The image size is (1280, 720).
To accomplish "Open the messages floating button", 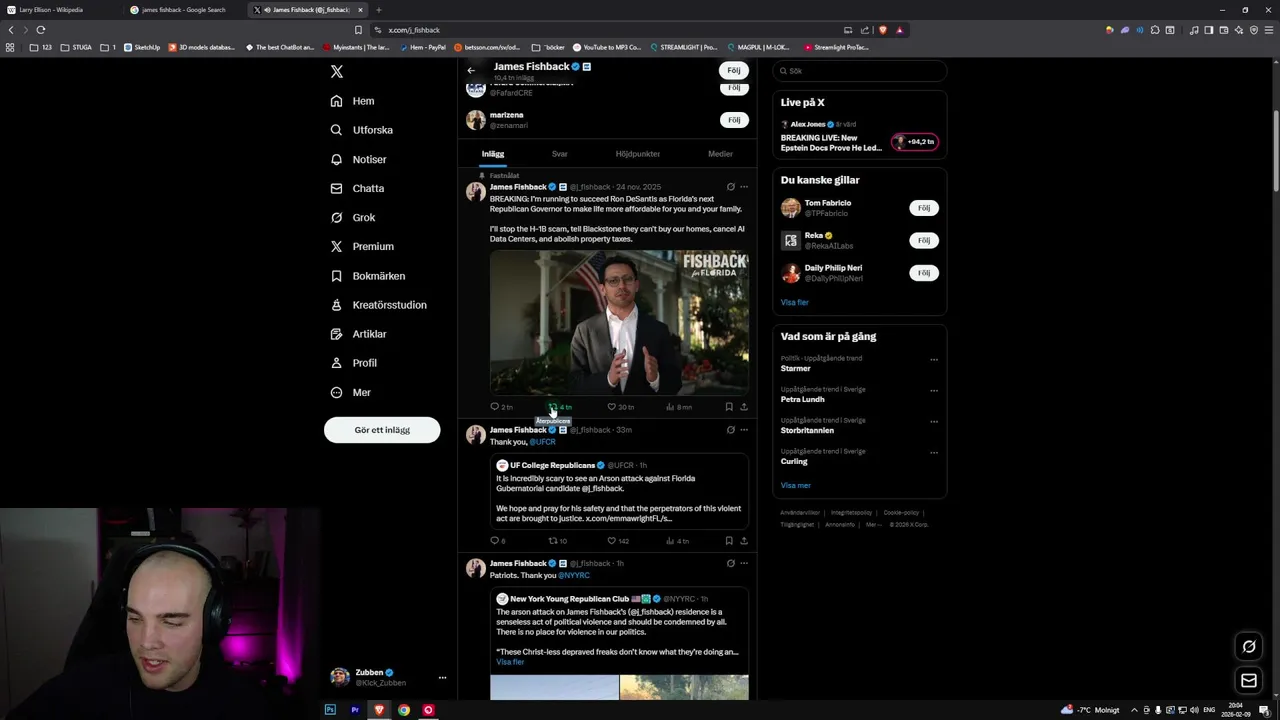I will pos(1249,681).
